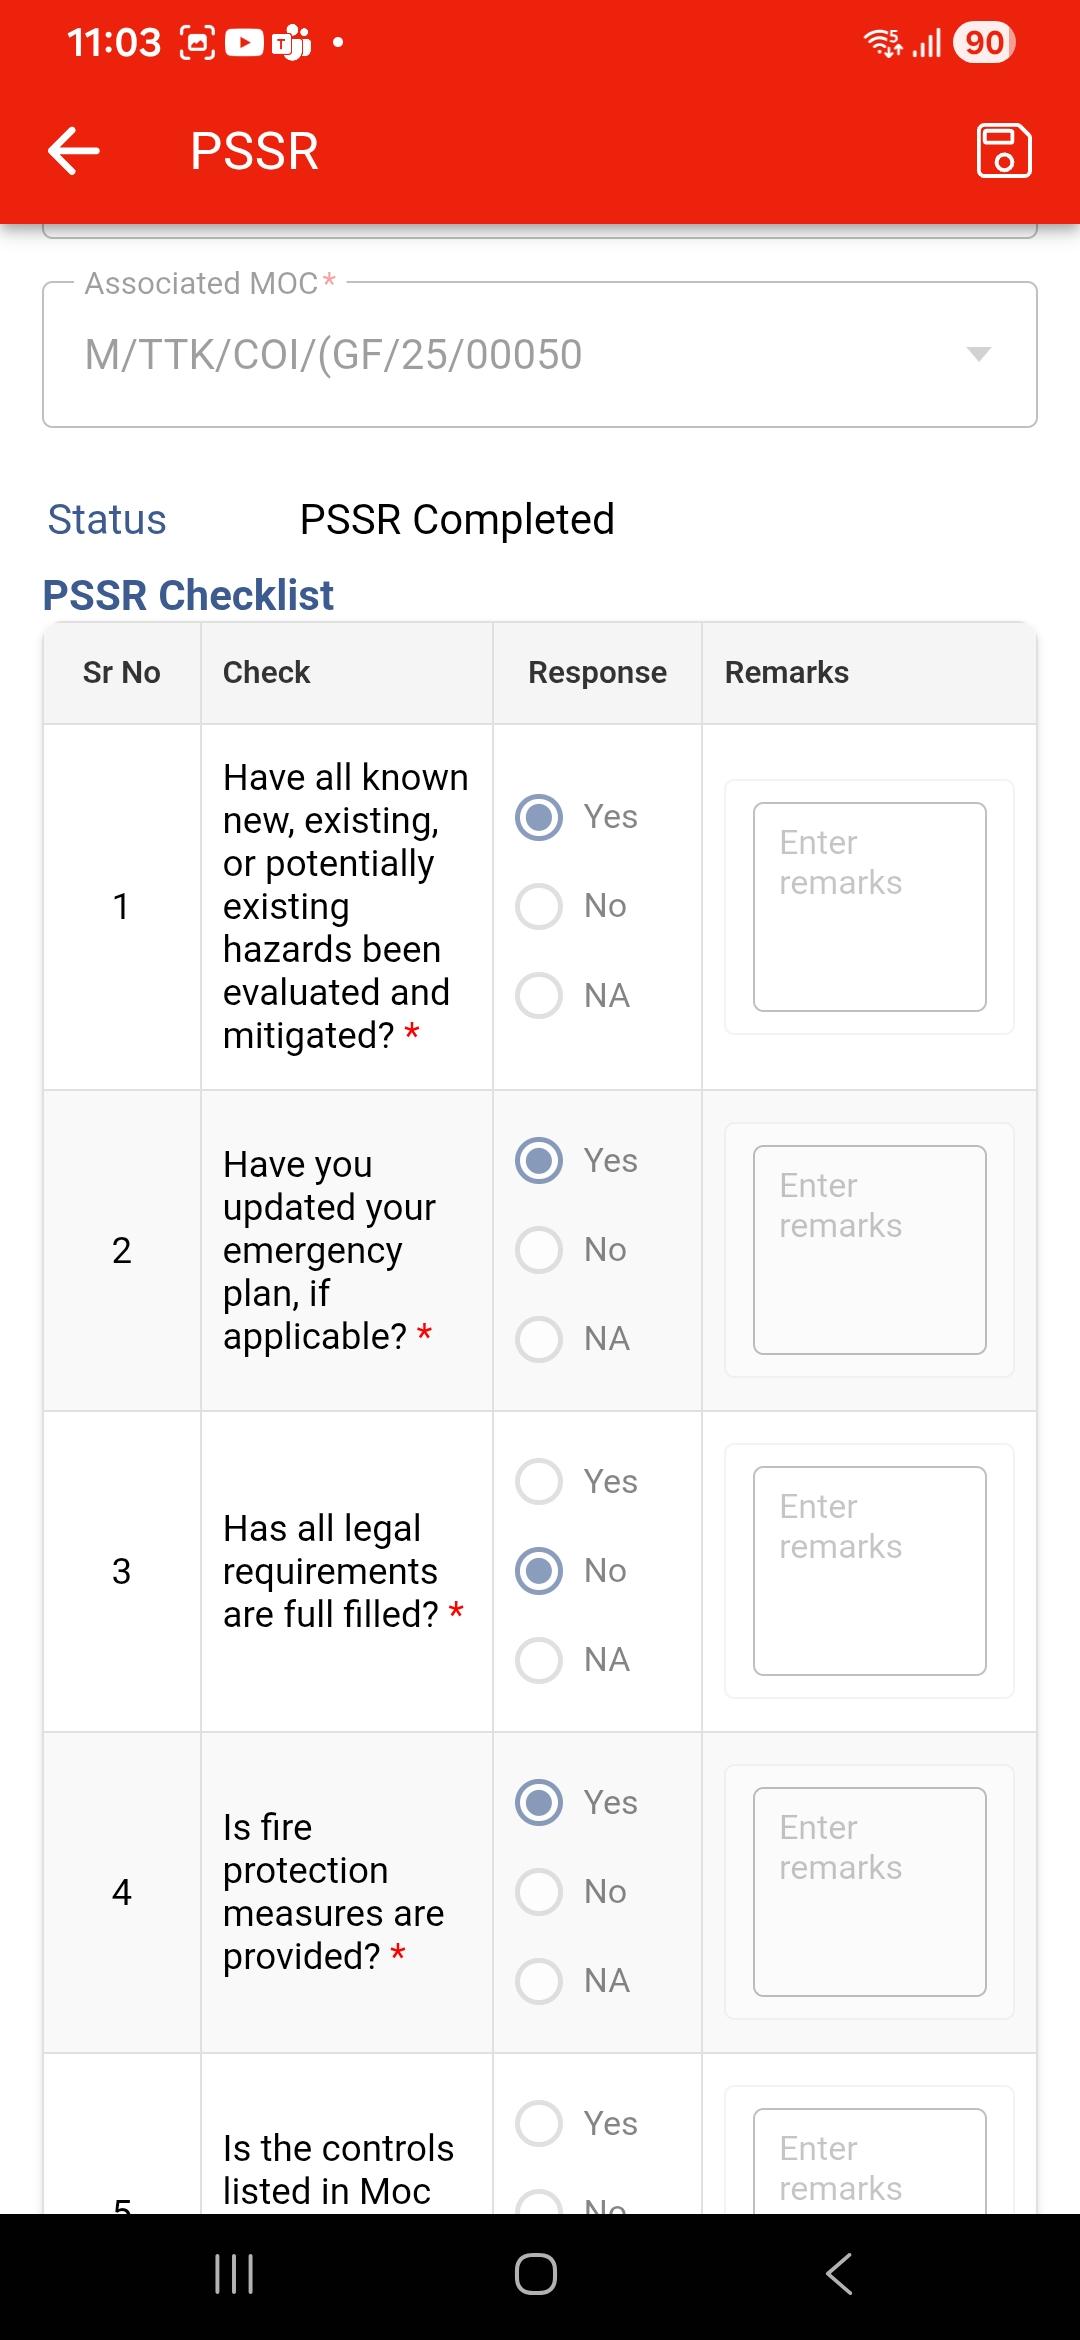Tap the battery level indicator
Screen dimensions: 1080x2340
point(984,42)
